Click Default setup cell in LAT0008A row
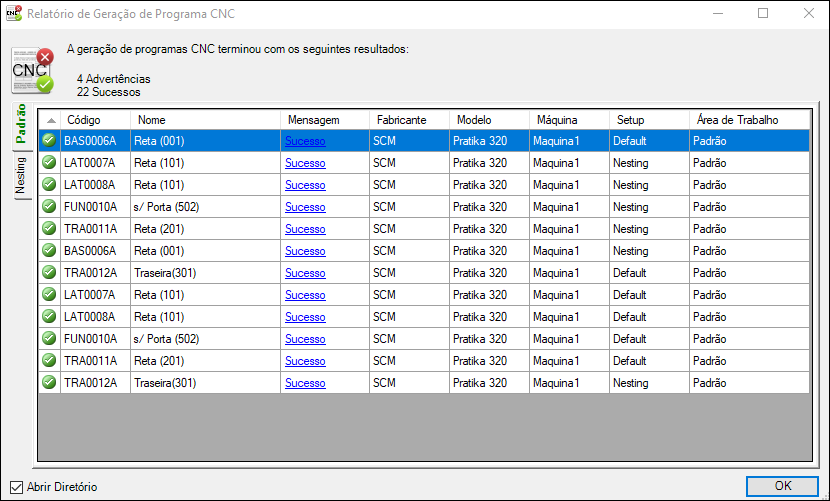Screen dimensions: 830x501 coord(649,317)
